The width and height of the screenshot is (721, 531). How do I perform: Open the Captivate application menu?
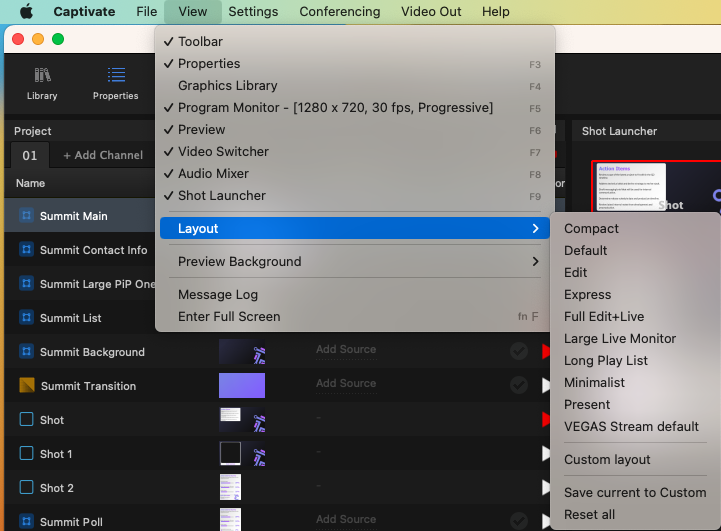click(x=84, y=11)
